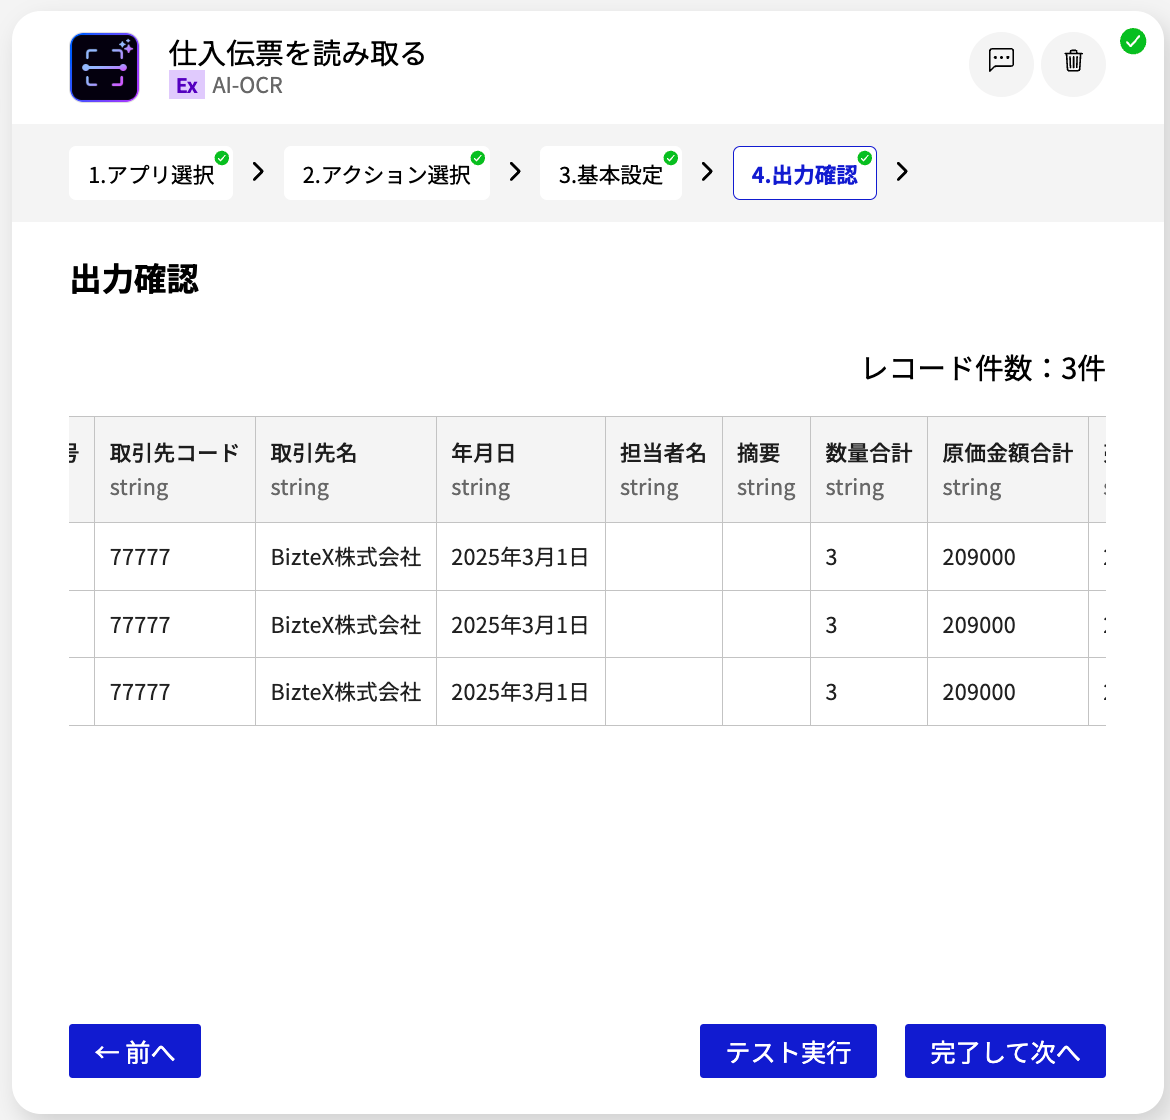Click the 担当者名 column header
Image resolution: width=1170 pixels, height=1120 pixels.
[x=663, y=469]
